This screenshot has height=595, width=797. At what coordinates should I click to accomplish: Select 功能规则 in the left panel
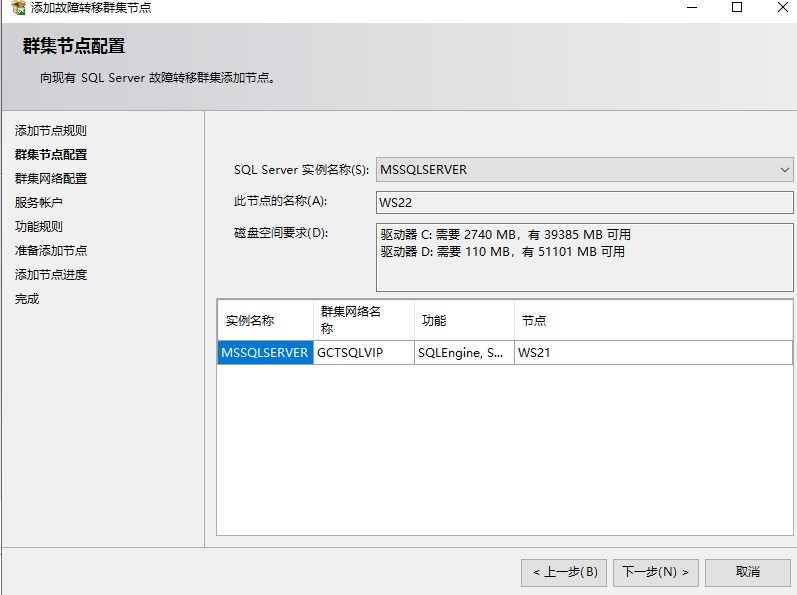(39, 227)
